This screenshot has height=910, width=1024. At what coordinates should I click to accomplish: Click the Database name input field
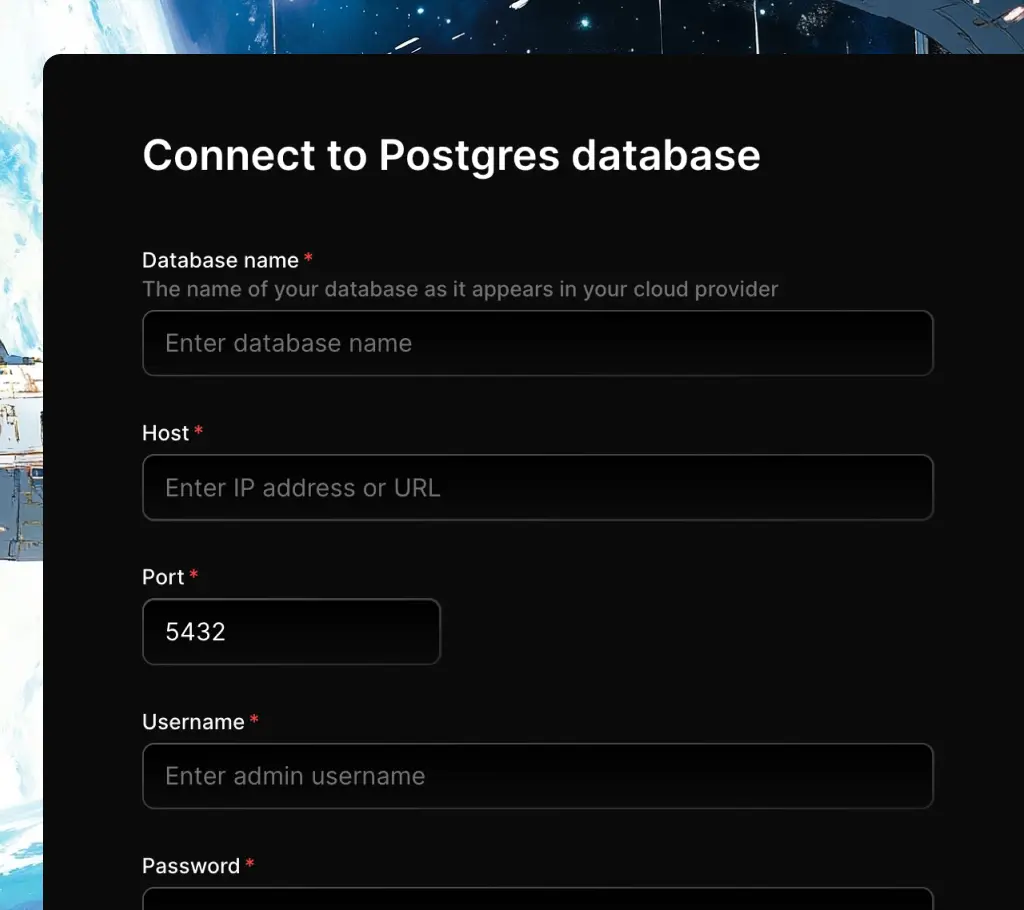(x=538, y=343)
